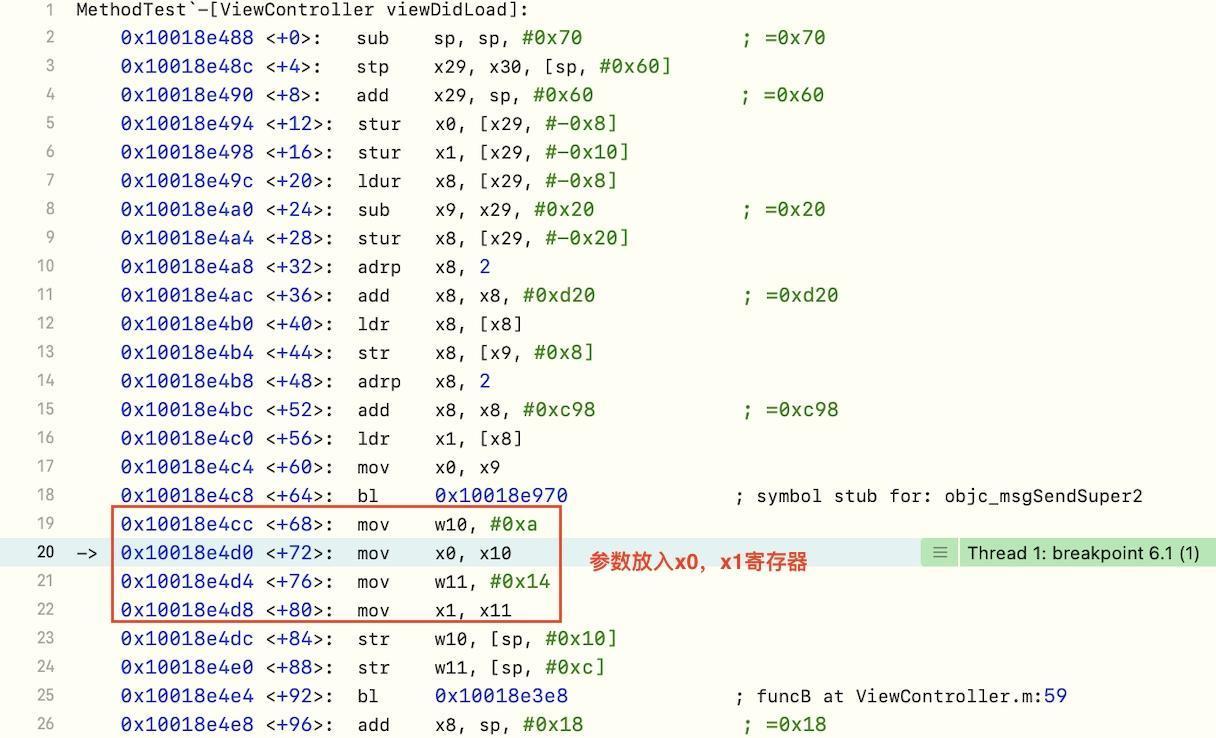
Task: Click the program counter arrow on line 20
Action: 87,553
